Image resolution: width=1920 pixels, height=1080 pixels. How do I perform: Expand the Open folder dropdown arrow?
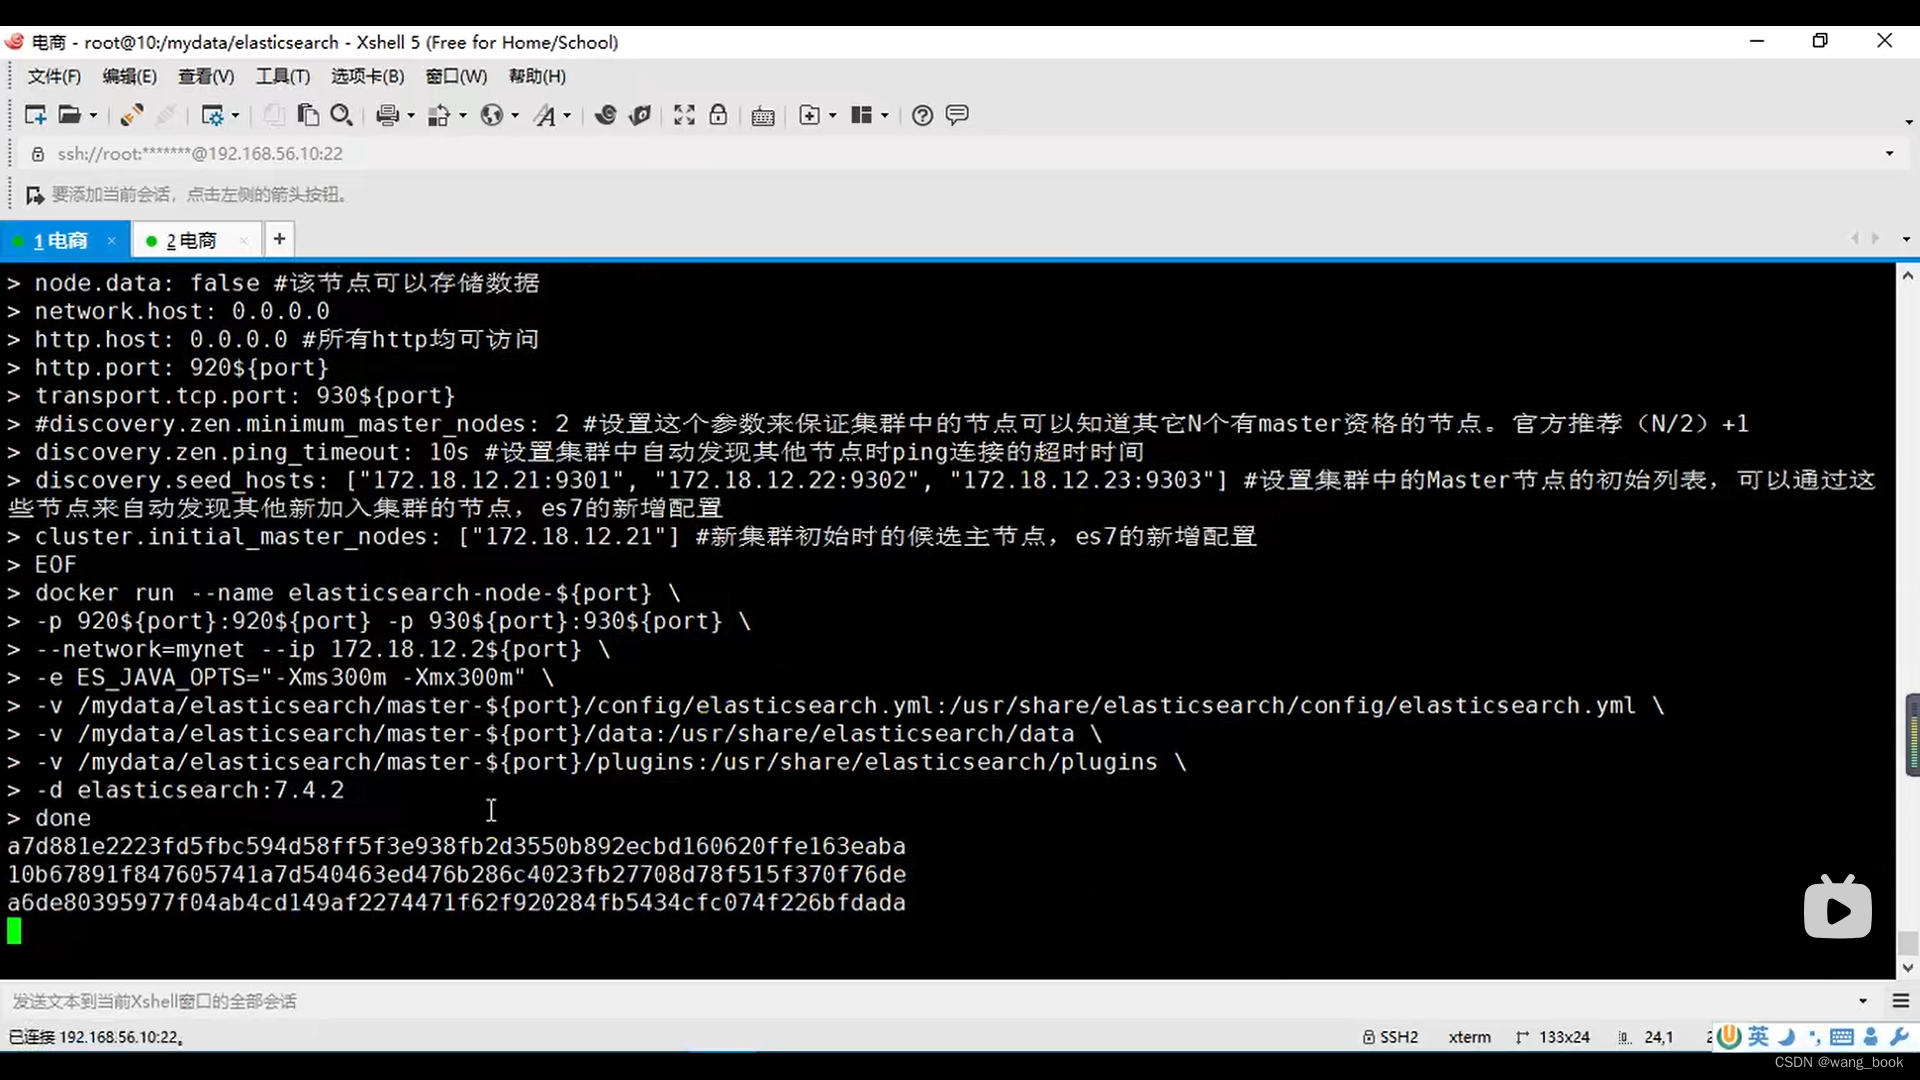tap(94, 116)
